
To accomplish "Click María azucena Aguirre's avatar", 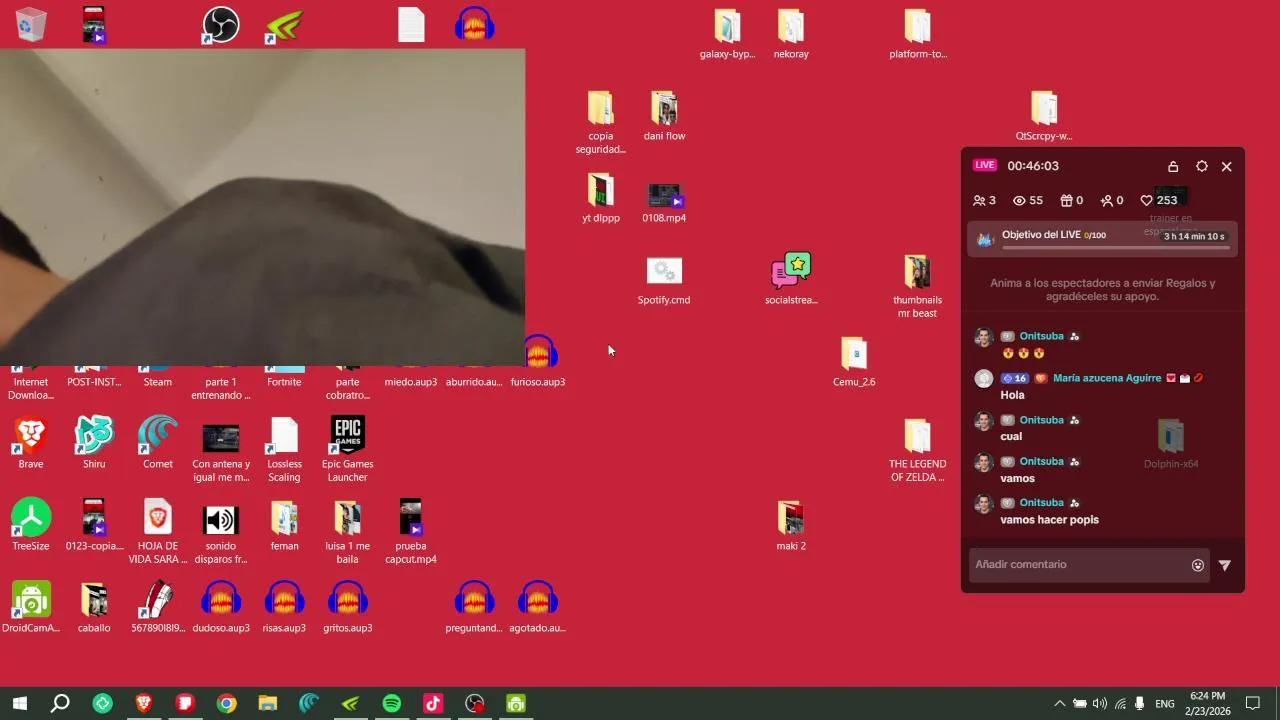I will [984, 379].
